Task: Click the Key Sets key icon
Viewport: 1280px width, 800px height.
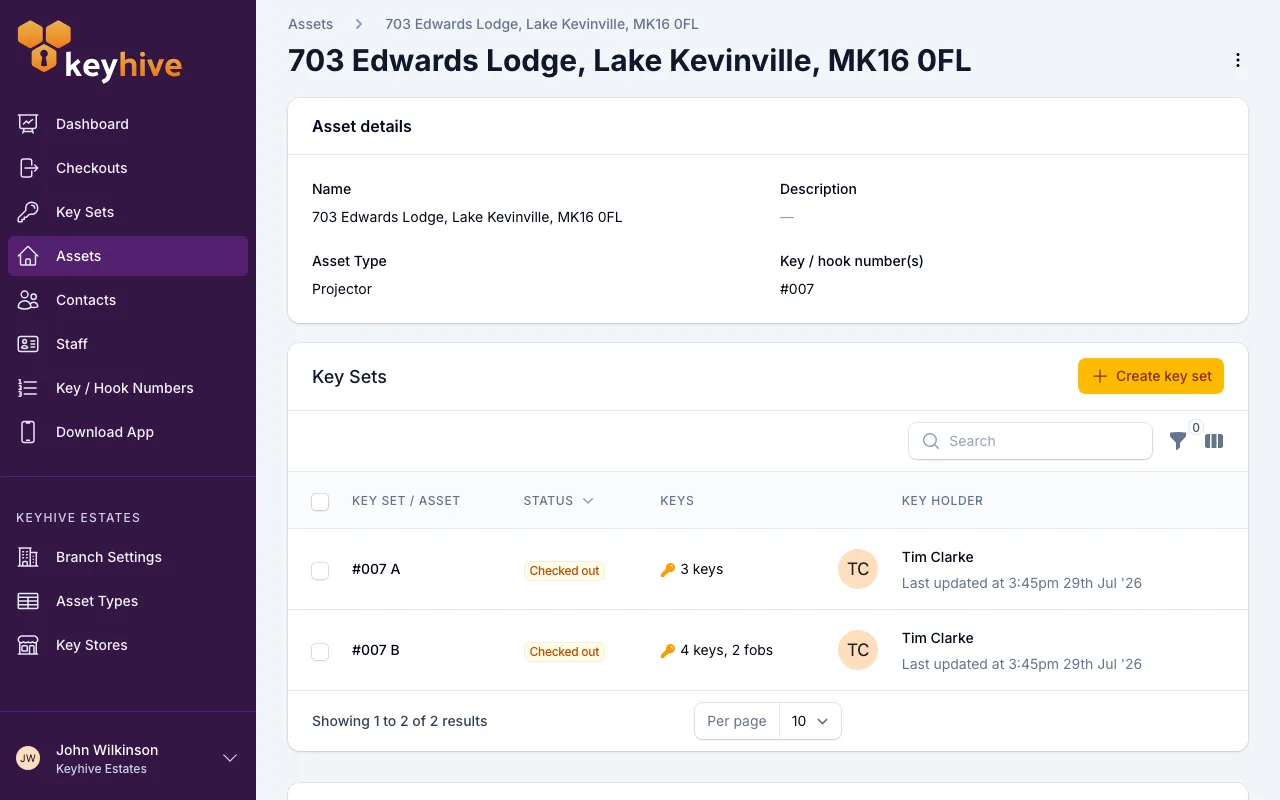Action: tap(28, 212)
